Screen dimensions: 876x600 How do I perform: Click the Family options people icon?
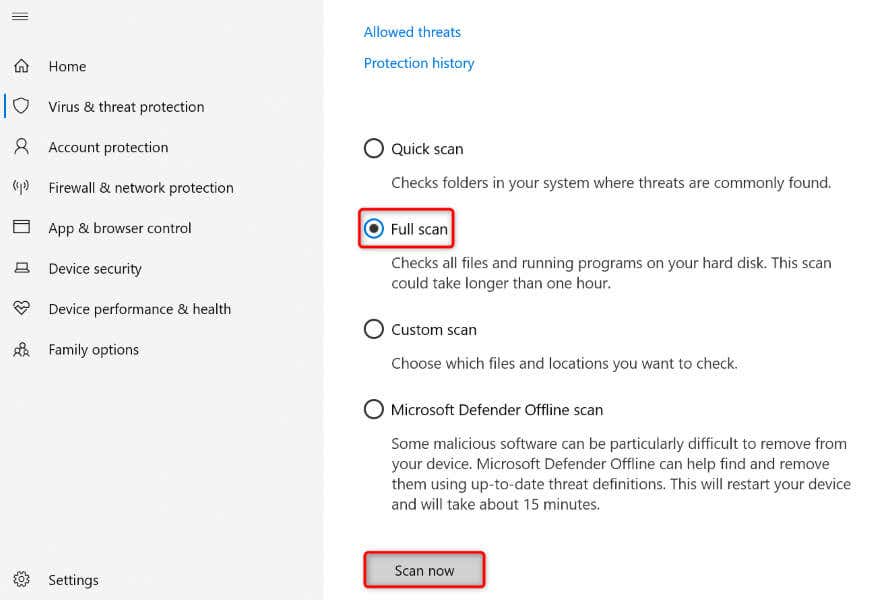[x=21, y=350]
